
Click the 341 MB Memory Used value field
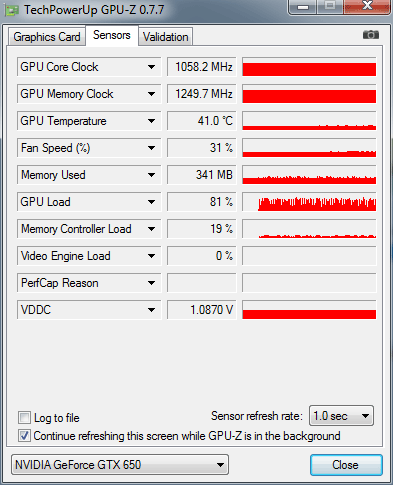pos(202,175)
